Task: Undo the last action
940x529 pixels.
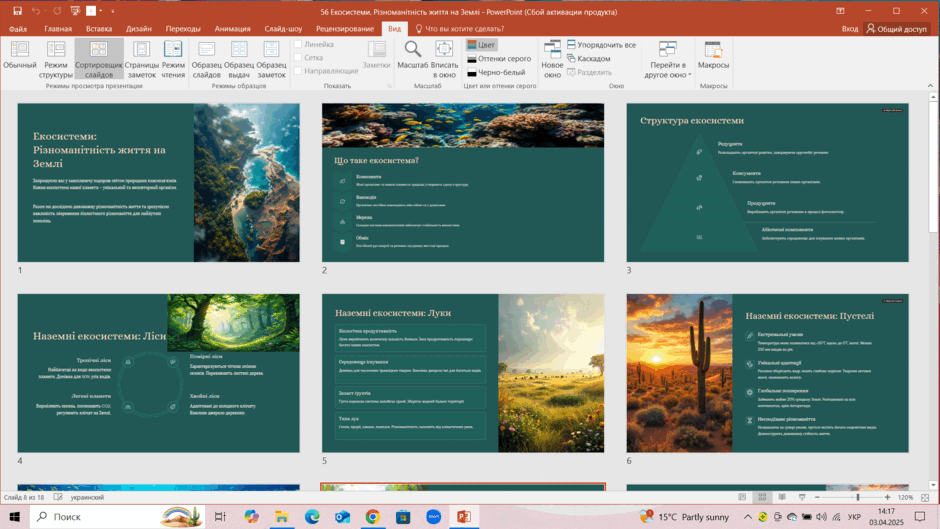Action: [x=35, y=11]
